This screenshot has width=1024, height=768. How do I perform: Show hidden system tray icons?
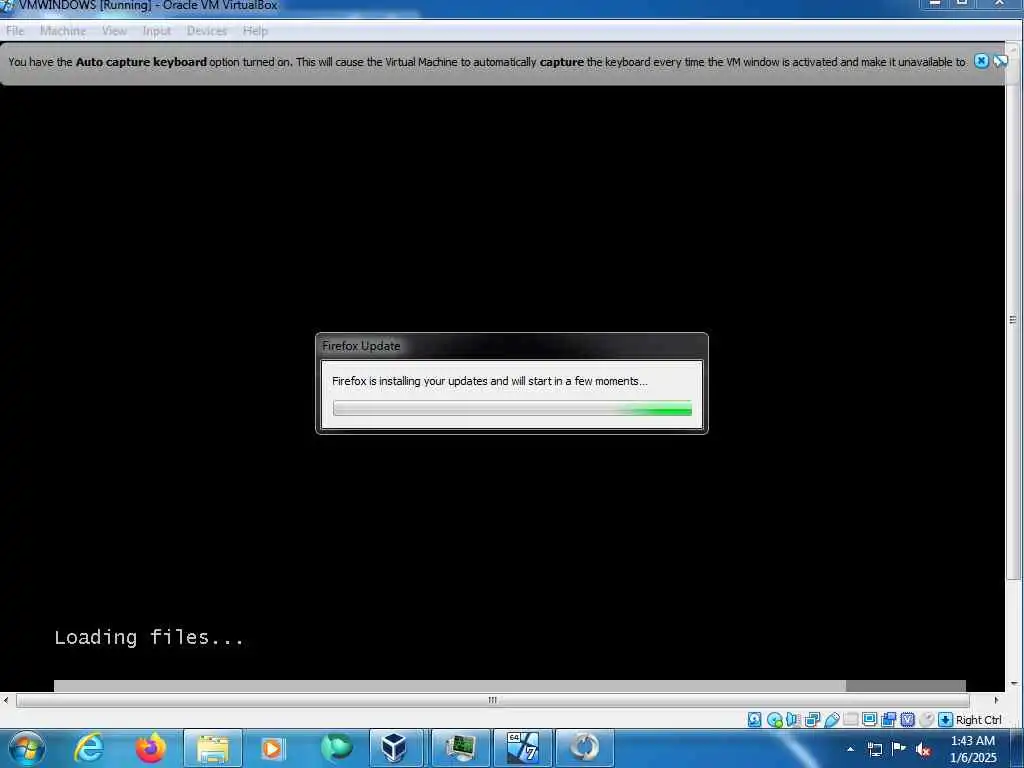click(850, 749)
